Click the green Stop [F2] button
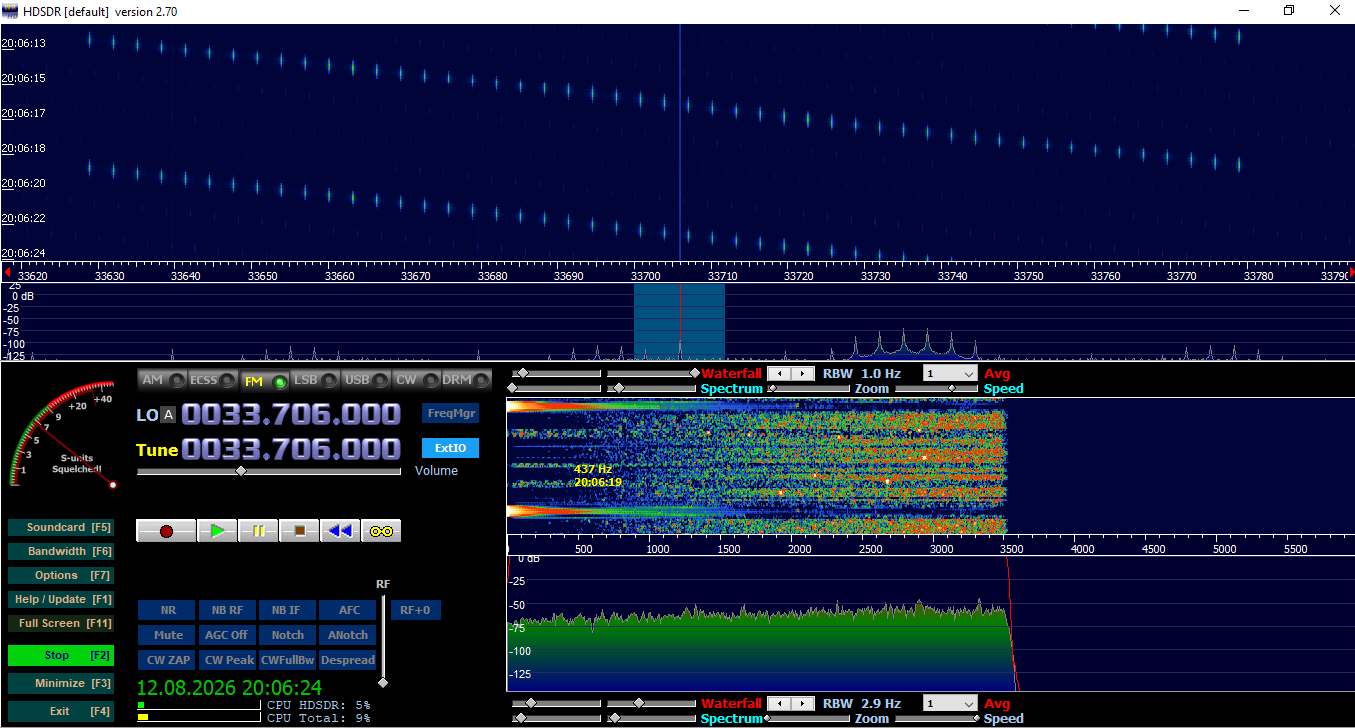The width and height of the screenshot is (1355, 728). (x=60, y=655)
